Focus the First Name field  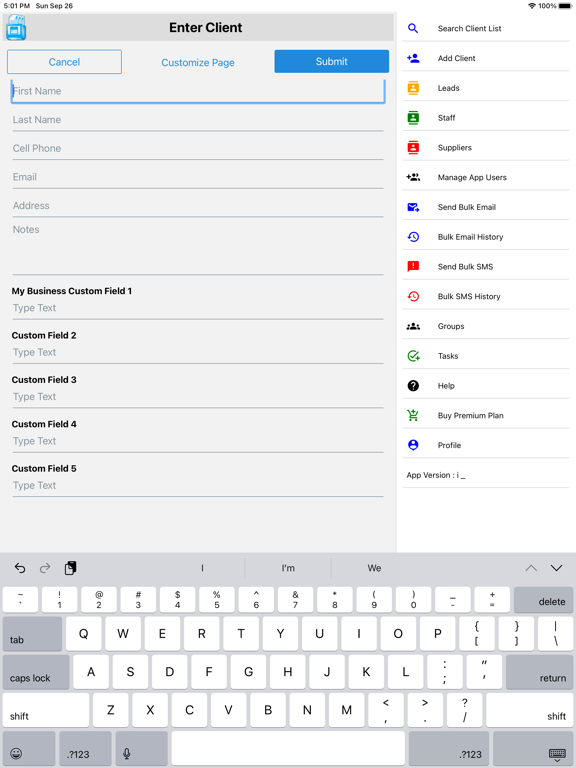click(x=198, y=91)
